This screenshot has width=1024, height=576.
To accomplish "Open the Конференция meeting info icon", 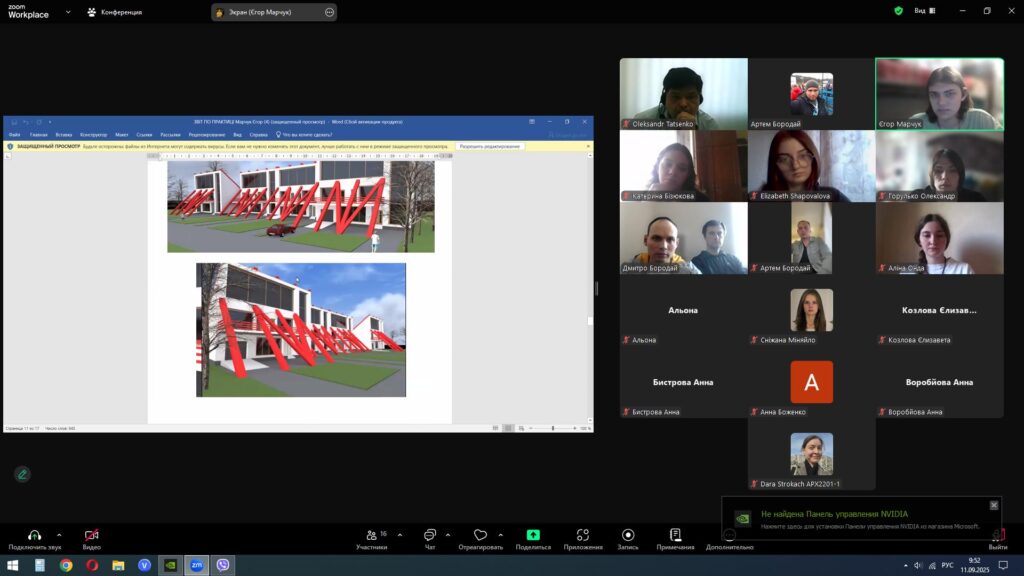I will coord(91,12).
